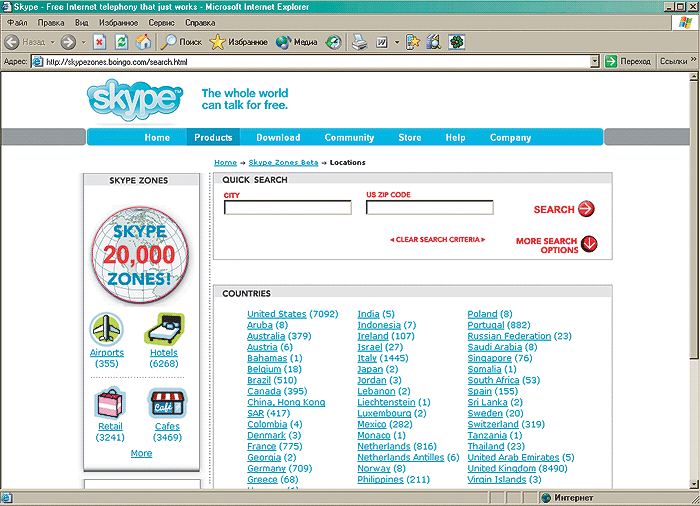Click the Print toolbar icon
This screenshot has width=700, height=506.
pyautogui.click(x=359, y=42)
